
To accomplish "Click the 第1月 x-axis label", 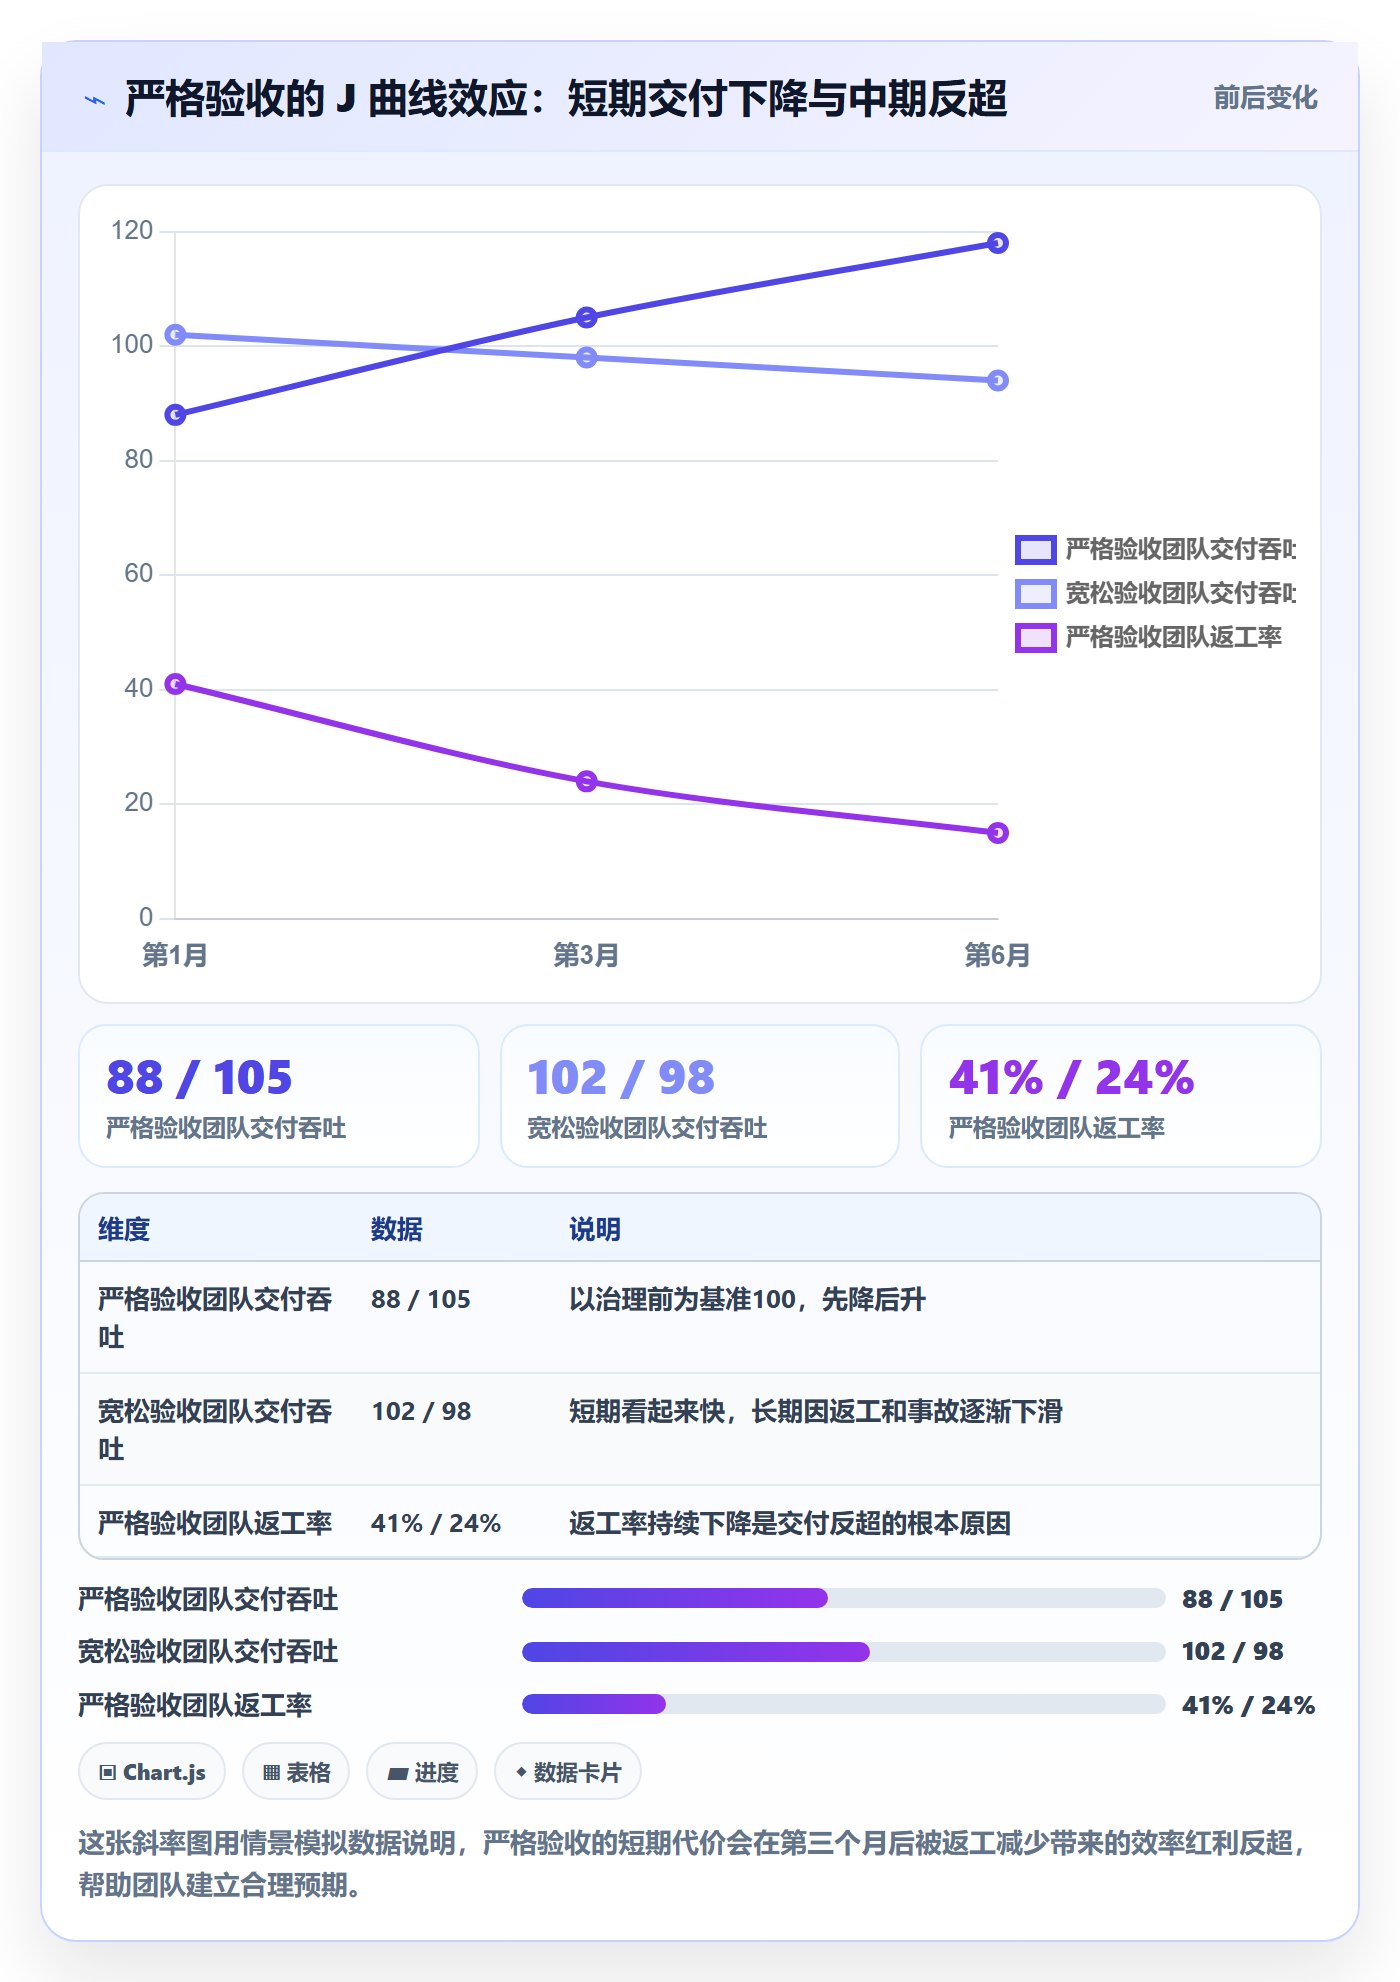I will coord(175,955).
